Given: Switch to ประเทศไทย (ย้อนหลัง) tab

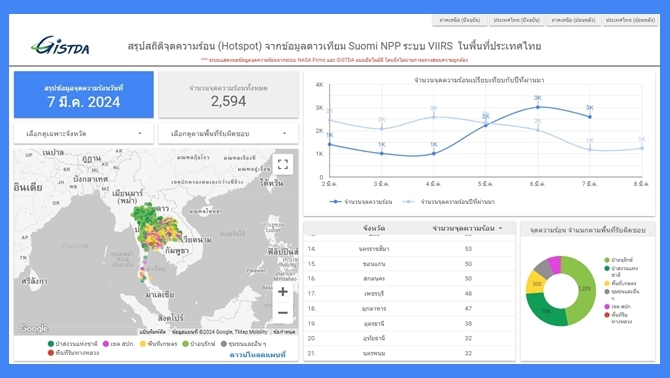Looking at the screenshot, I should (x=630, y=20).
